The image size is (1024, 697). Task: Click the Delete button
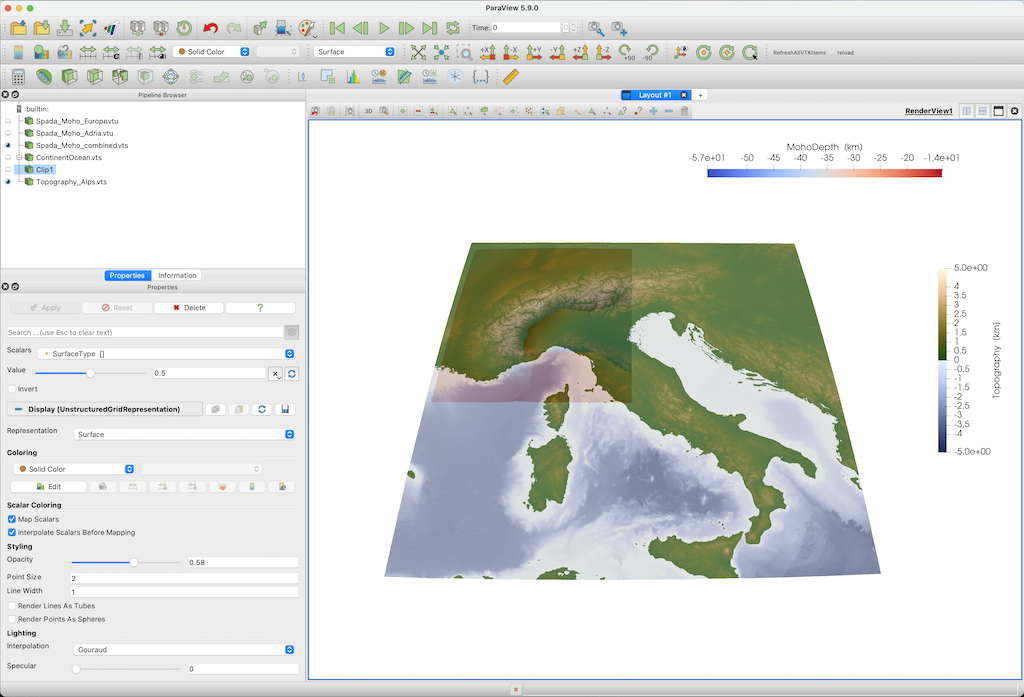[188, 308]
